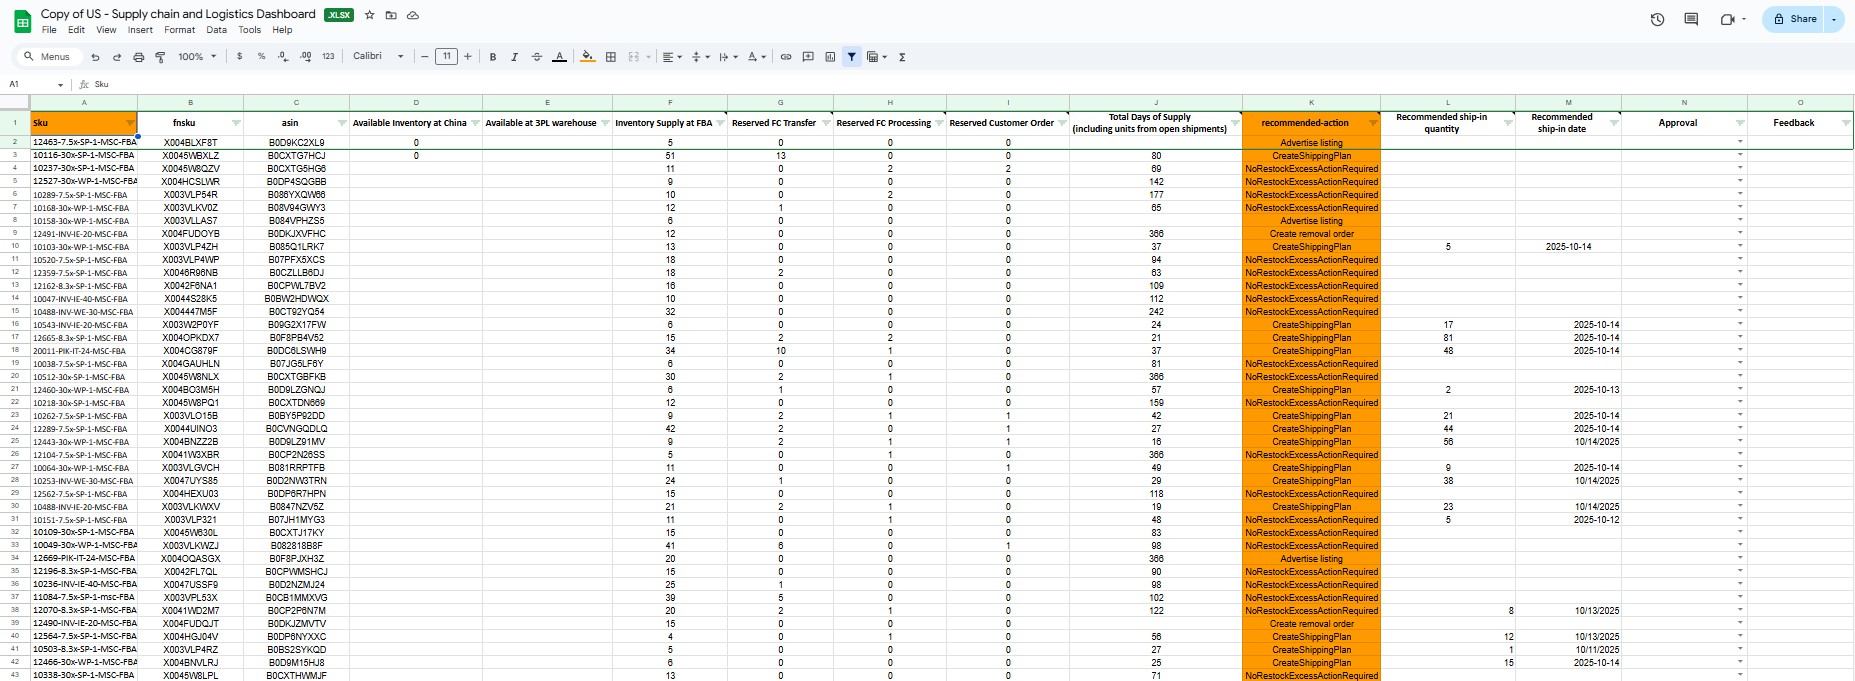The height and width of the screenshot is (681, 1855).
Task: Open the fill color picker
Action: [x=587, y=57]
